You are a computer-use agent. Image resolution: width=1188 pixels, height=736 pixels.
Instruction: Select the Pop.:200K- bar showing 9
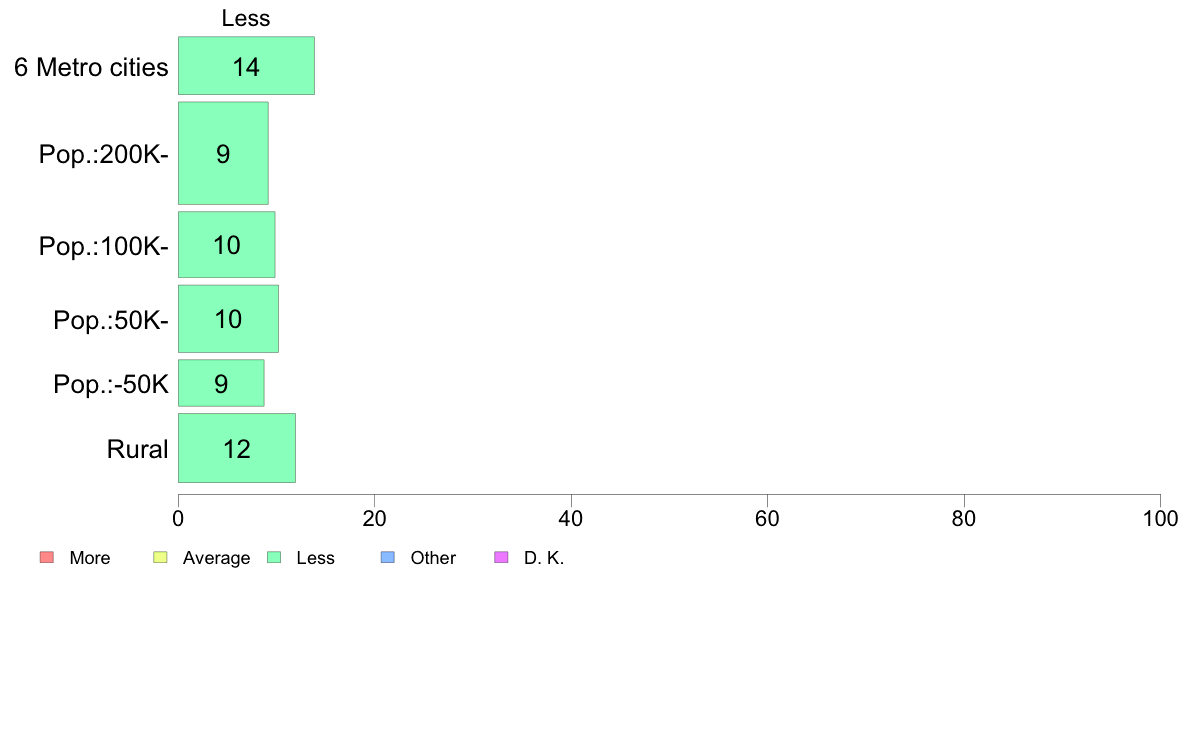[x=223, y=153]
